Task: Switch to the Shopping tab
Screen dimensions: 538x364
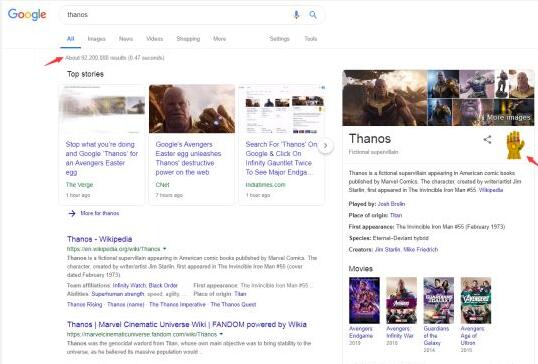Action: tap(188, 39)
